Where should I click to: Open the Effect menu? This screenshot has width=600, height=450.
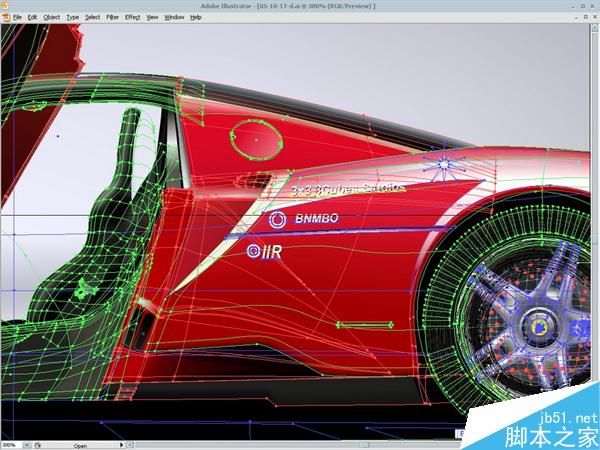tap(133, 17)
